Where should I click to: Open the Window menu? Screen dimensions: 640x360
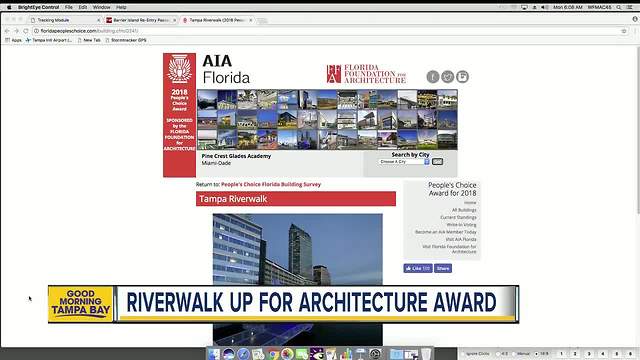coord(101,7)
